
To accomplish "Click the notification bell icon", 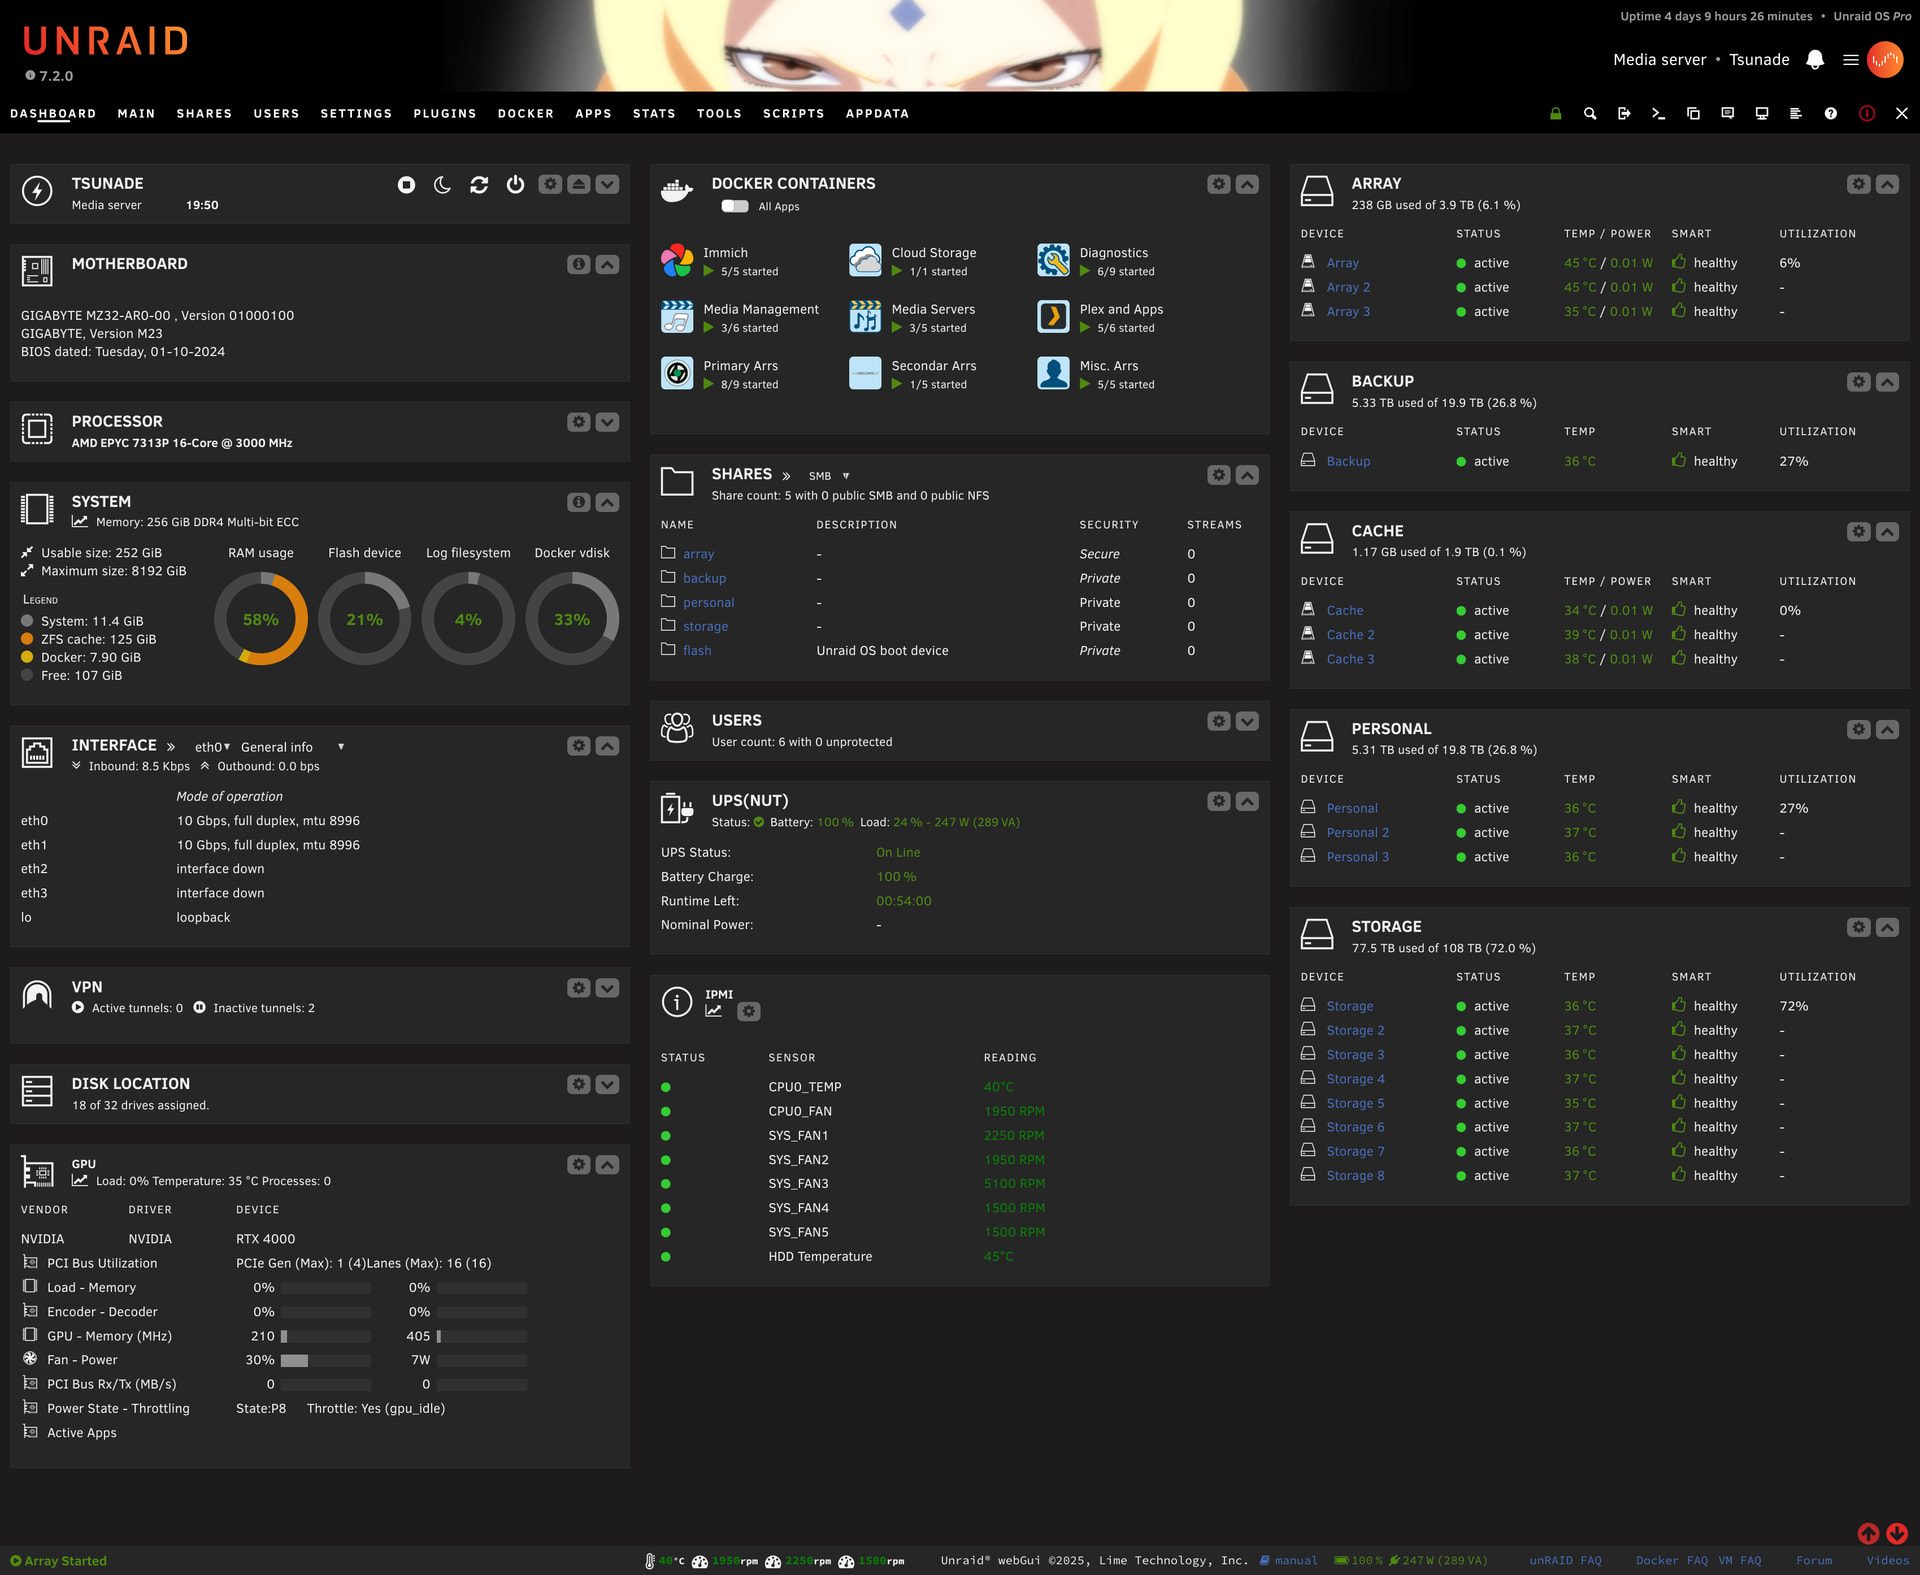I will click(1815, 60).
